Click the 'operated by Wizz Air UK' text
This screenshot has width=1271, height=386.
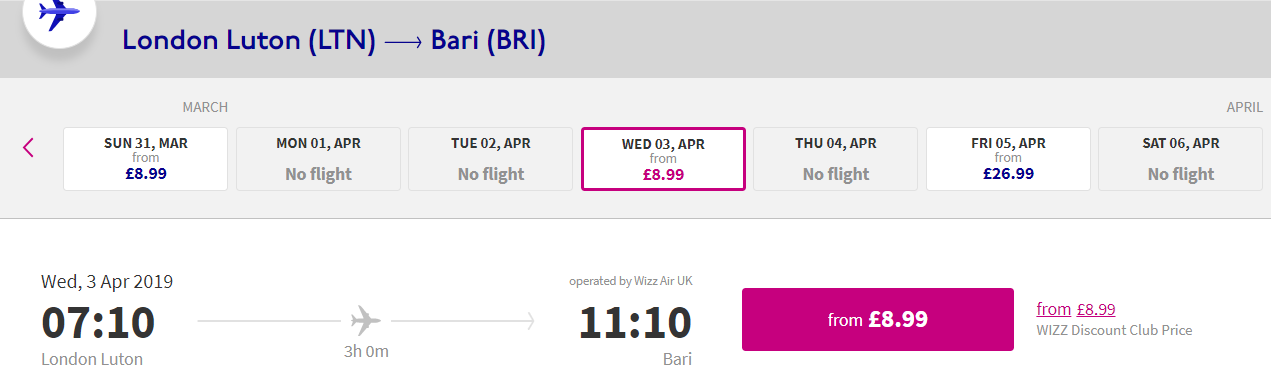(x=631, y=281)
